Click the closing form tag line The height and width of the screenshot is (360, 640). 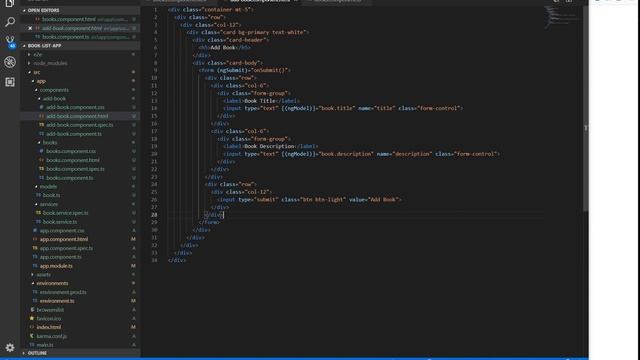[x=209, y=222]
